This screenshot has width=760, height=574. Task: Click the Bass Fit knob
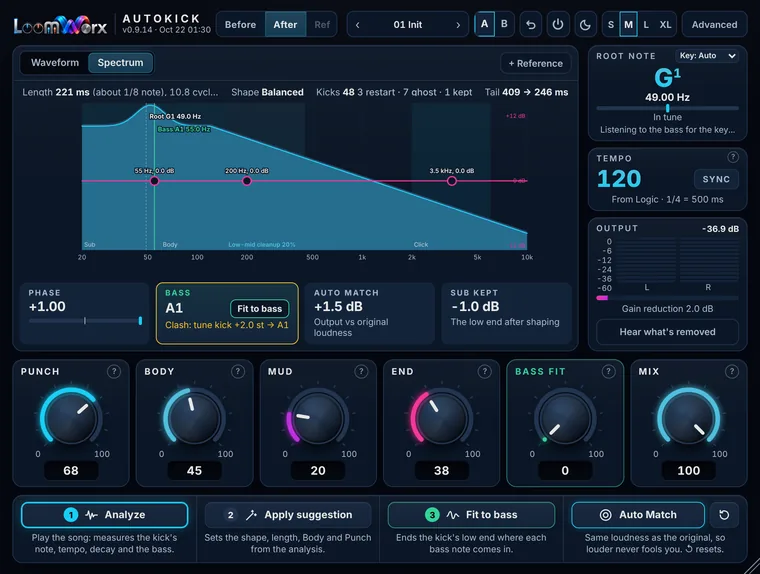(565, 417)
